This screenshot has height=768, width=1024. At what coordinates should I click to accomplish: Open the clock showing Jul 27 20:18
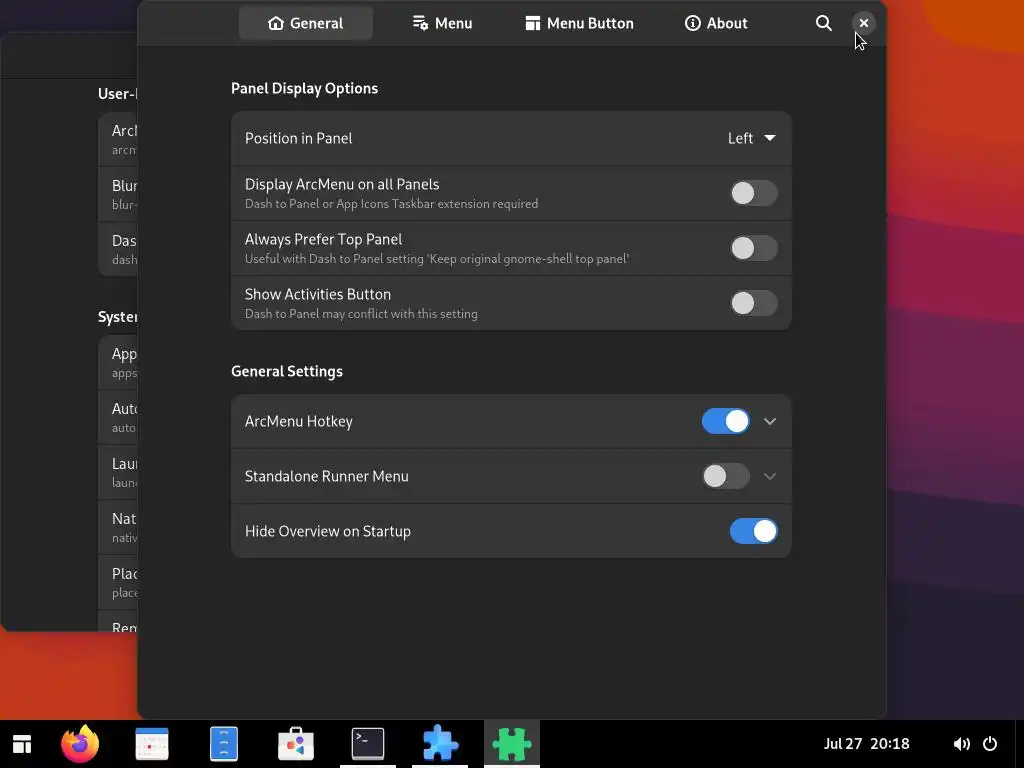[866, 744]
